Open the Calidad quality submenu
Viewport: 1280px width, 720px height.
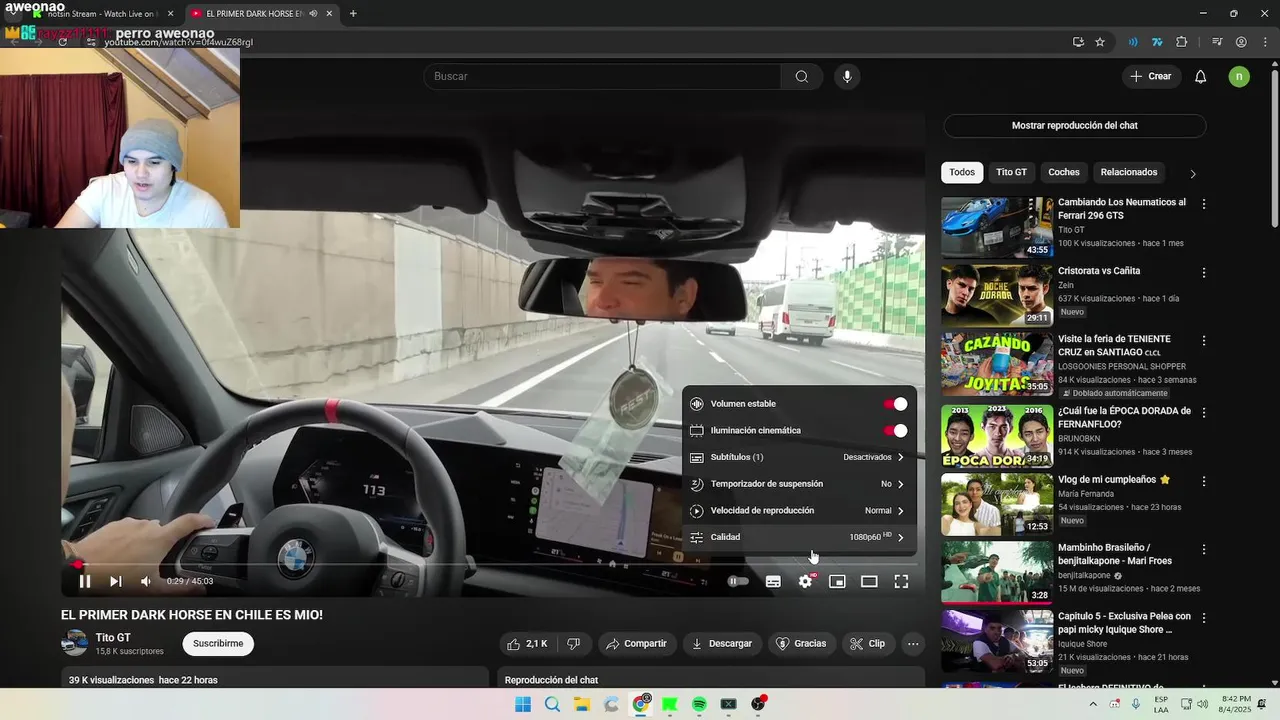798,537
